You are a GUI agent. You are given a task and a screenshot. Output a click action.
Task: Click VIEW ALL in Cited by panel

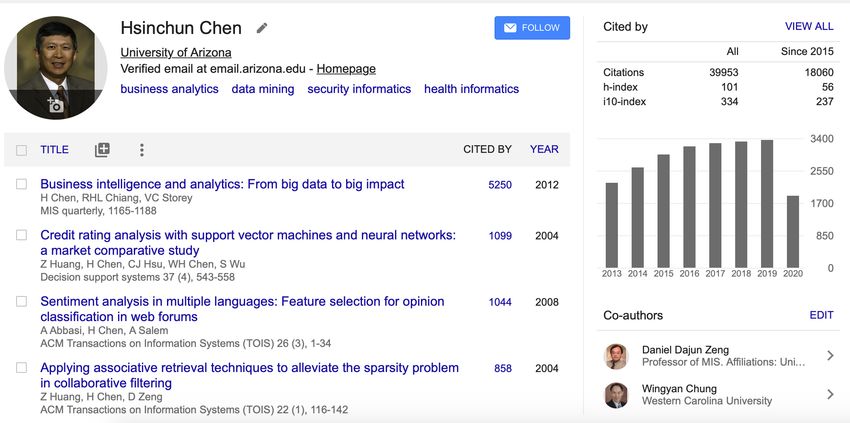click(809, 27)
